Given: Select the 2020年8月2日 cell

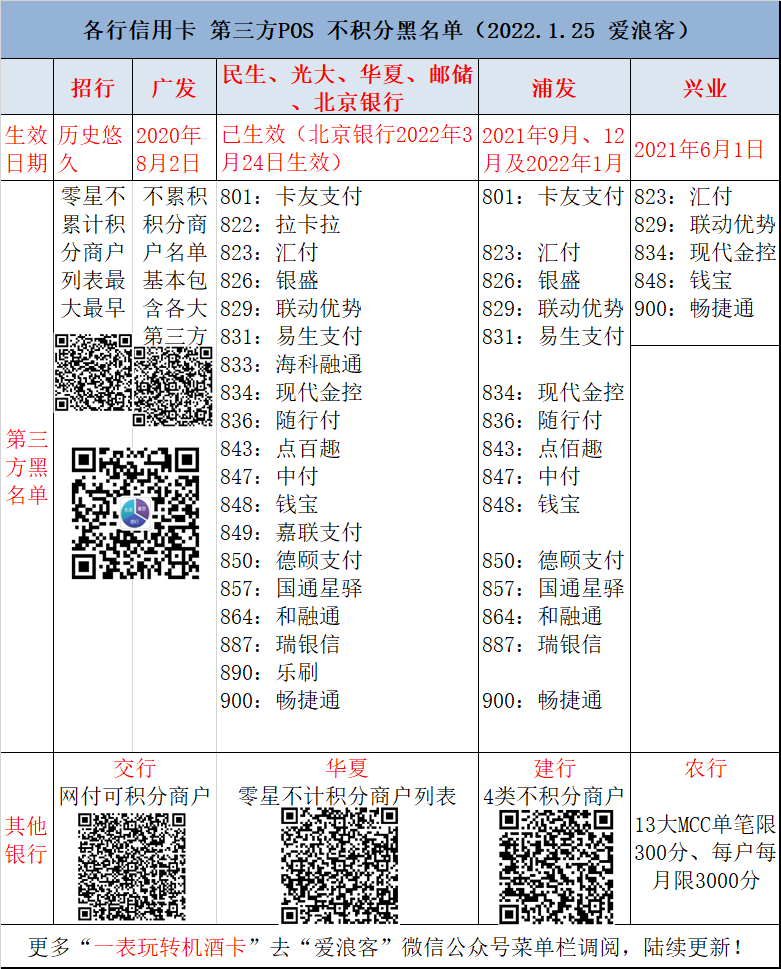Looking at the screenshot, I should (168, 149).
